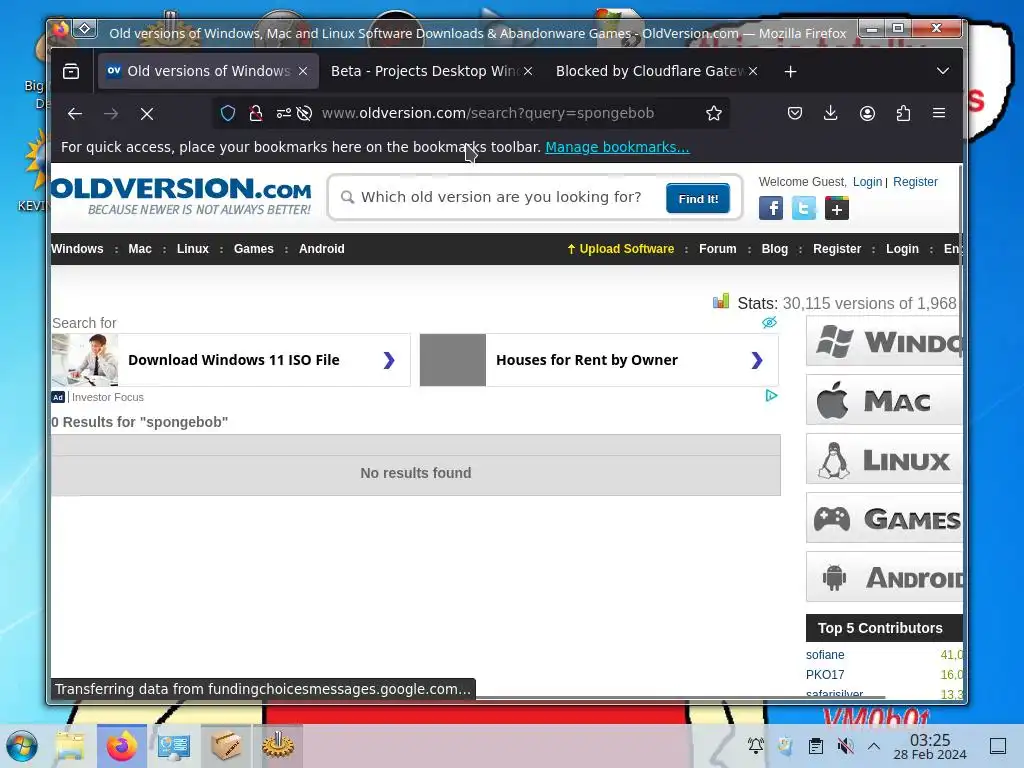This screenshot has width=1024, height=768.
Task: Open Linux in the navigation bar
Action: pos(193,249)
